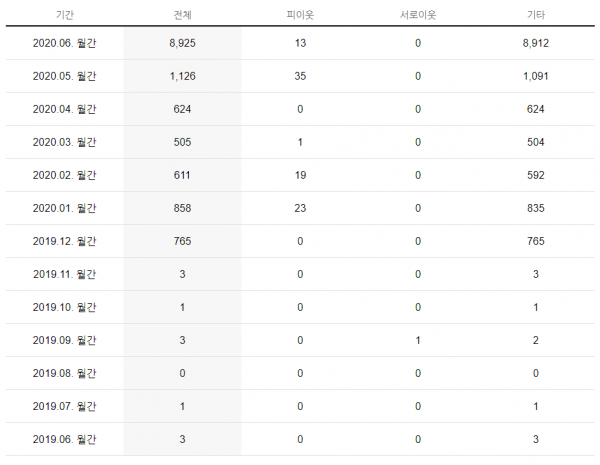Click the 8,912 value in 기타 column

[535, 43]
